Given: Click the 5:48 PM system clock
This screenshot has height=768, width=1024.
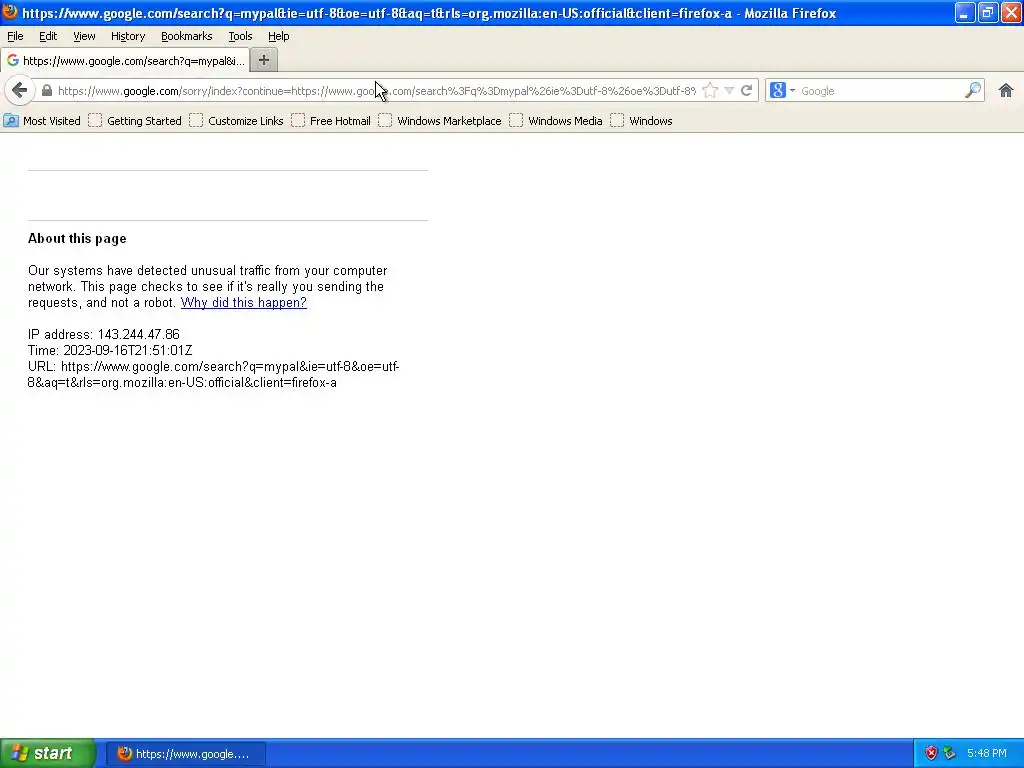Looking at the screenshot, I should point(987,753).
